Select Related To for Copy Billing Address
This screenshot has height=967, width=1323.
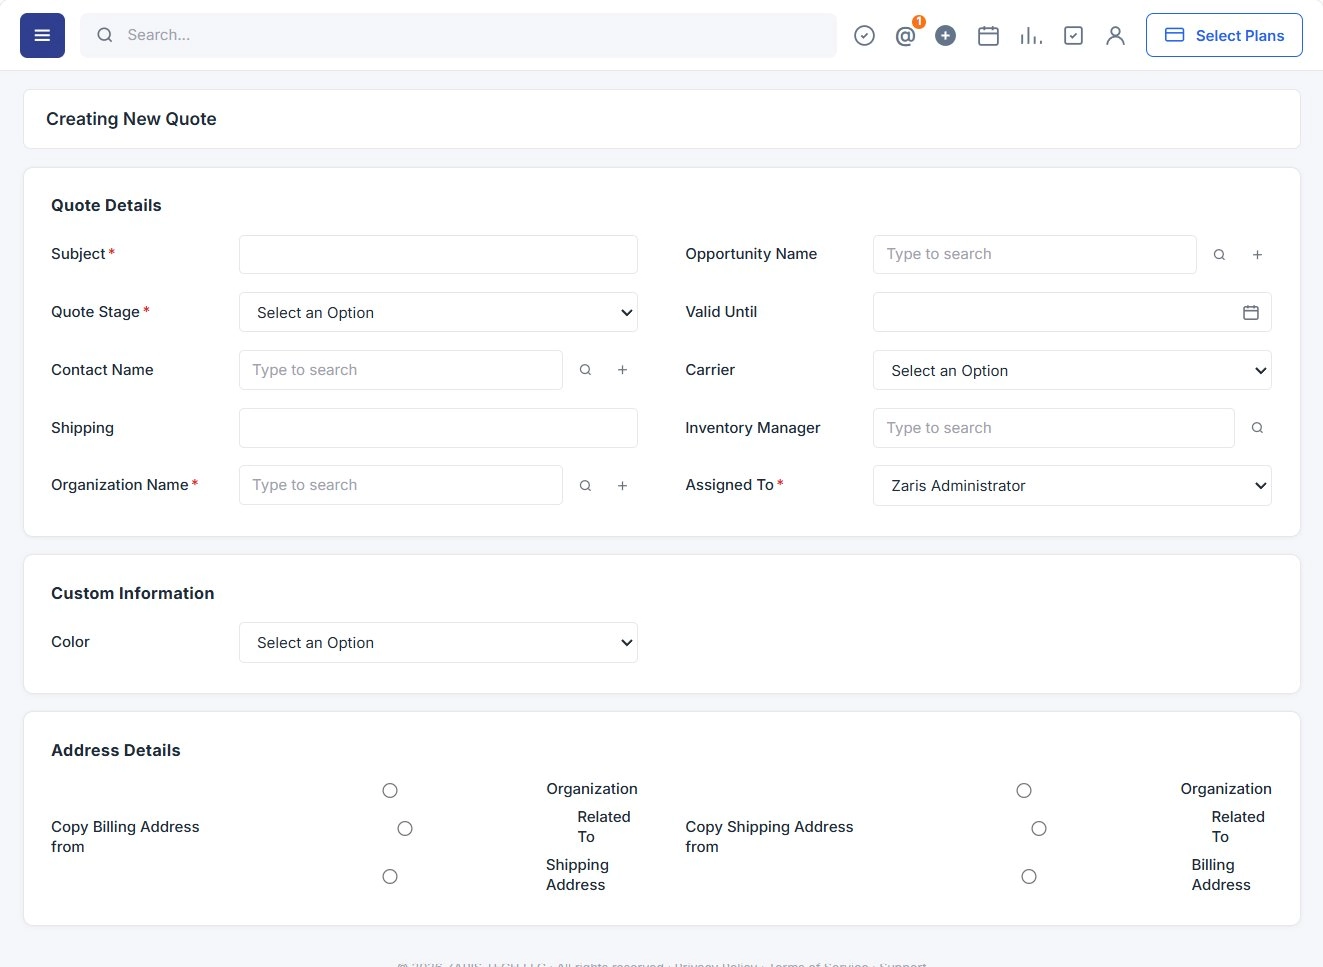[405, 828]
